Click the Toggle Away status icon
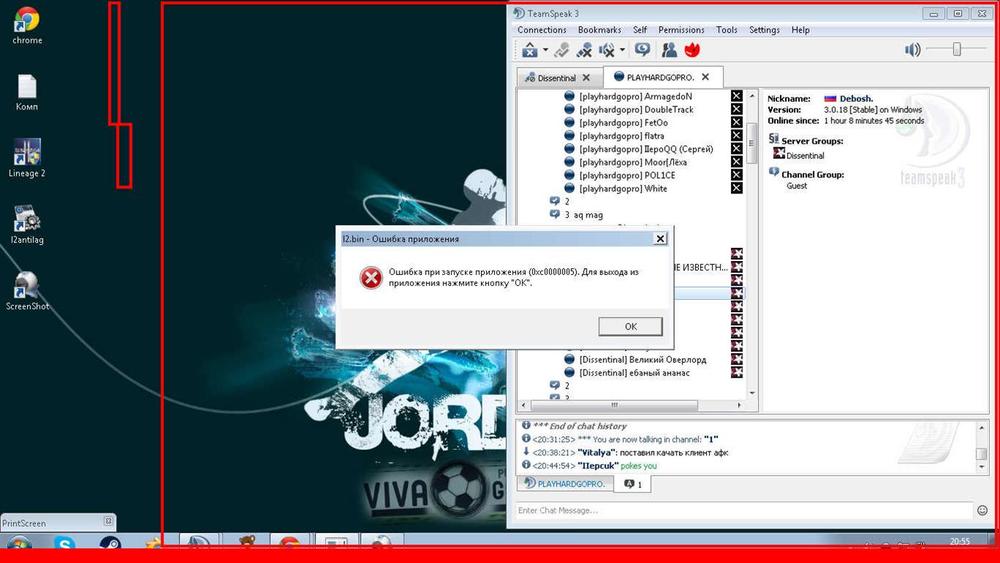The height and width of the screenshot is (563, 1000). pos(642,50)
